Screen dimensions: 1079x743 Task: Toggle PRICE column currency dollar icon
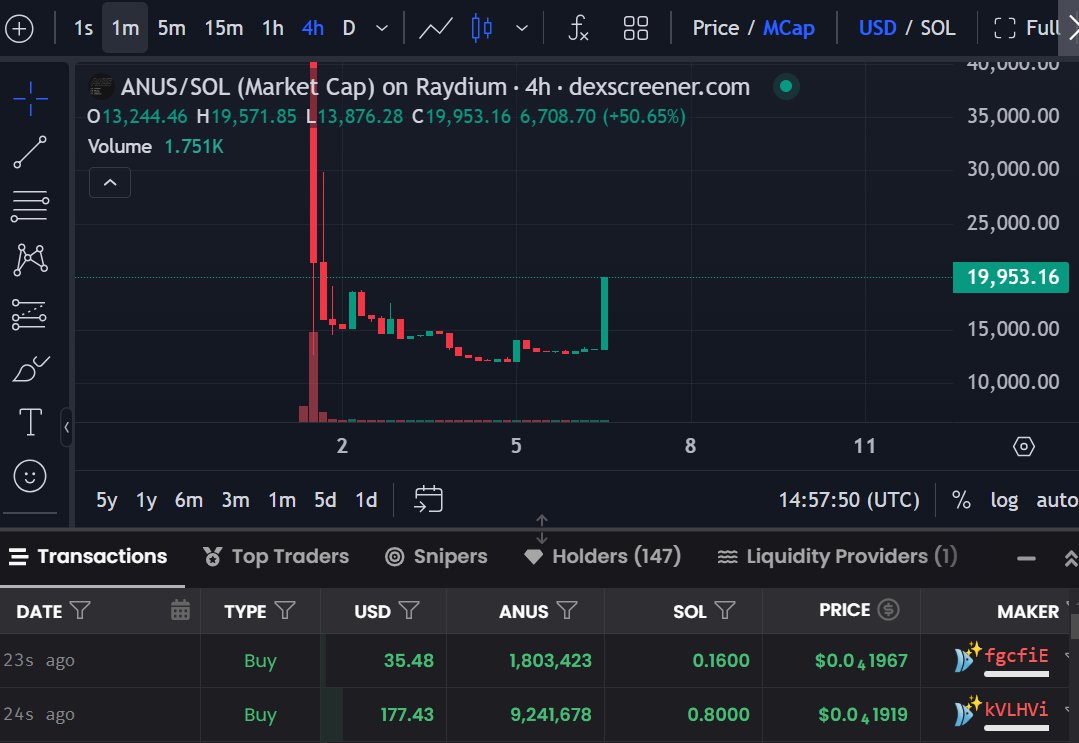(x=888, y=610)
